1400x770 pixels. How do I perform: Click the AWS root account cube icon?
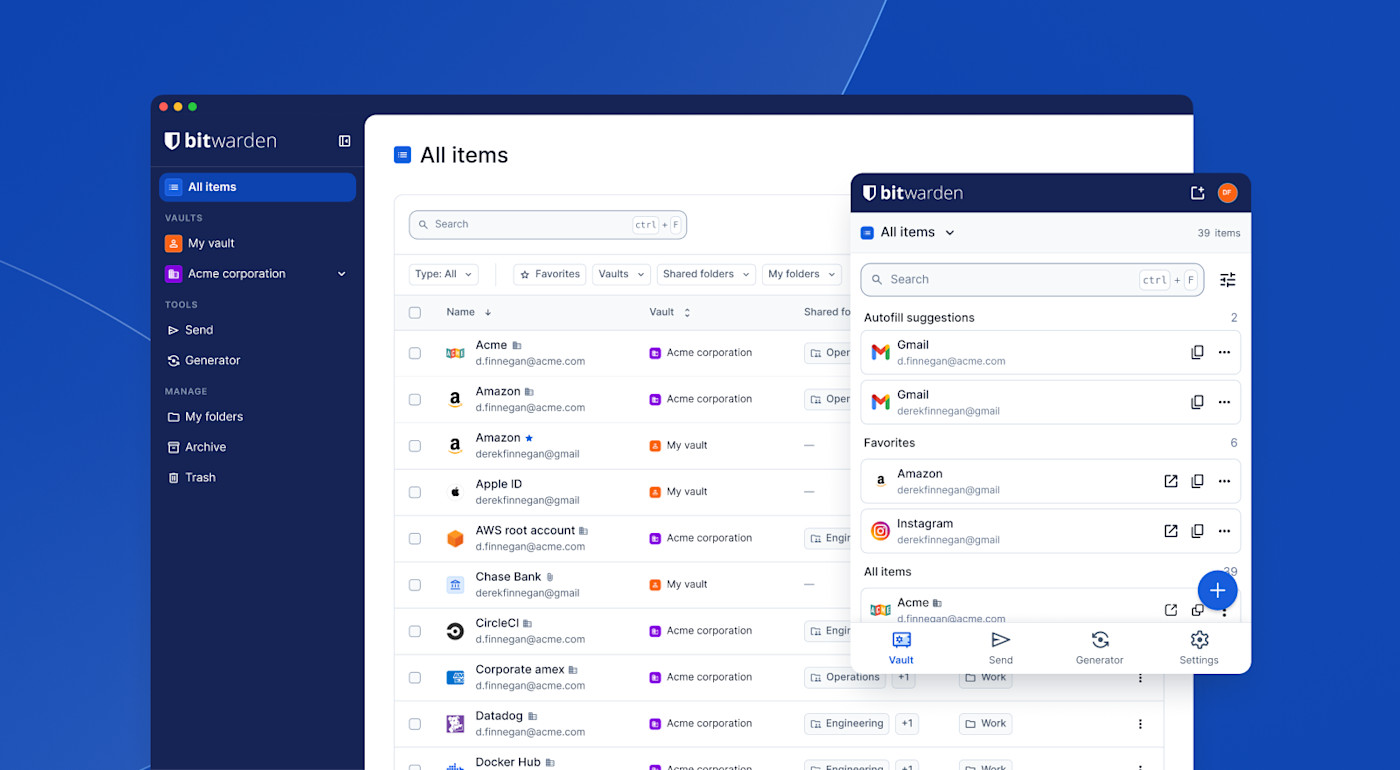[x=455, y=538]
